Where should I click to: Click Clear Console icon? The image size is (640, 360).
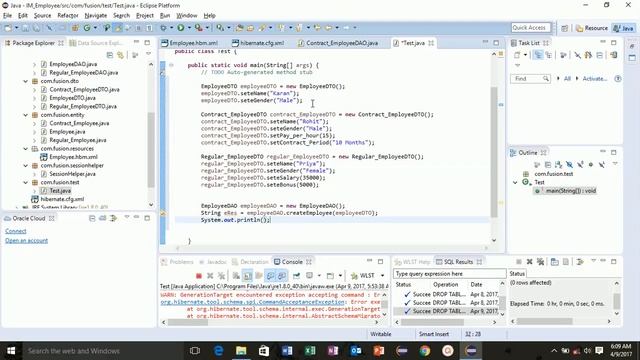point(236,276)
